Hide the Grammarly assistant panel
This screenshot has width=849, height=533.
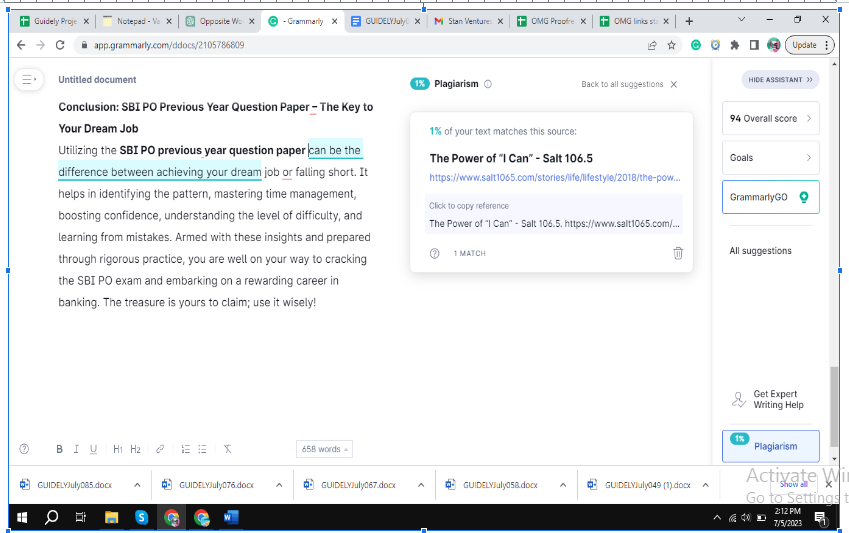click(780, 80)
